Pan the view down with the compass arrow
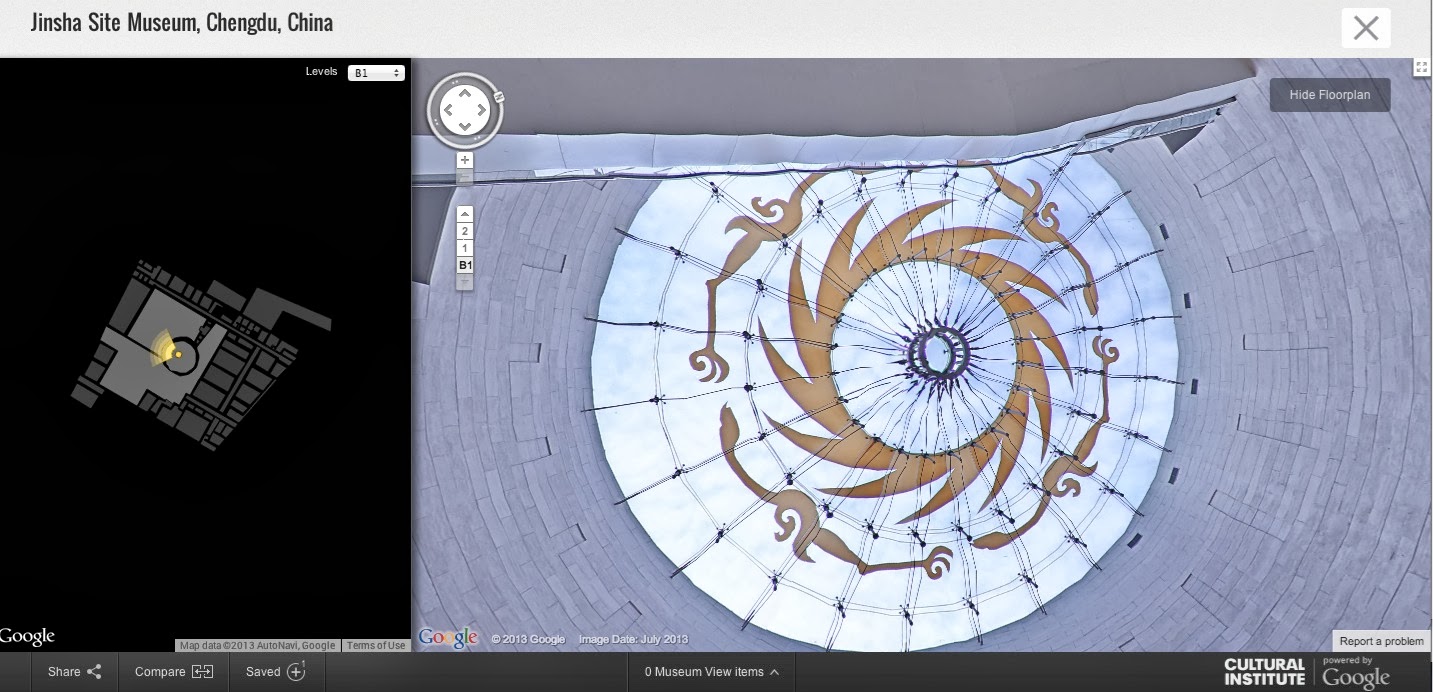Image resolution: width=1433 pixels, height=692 pixels. pos(465,127)
